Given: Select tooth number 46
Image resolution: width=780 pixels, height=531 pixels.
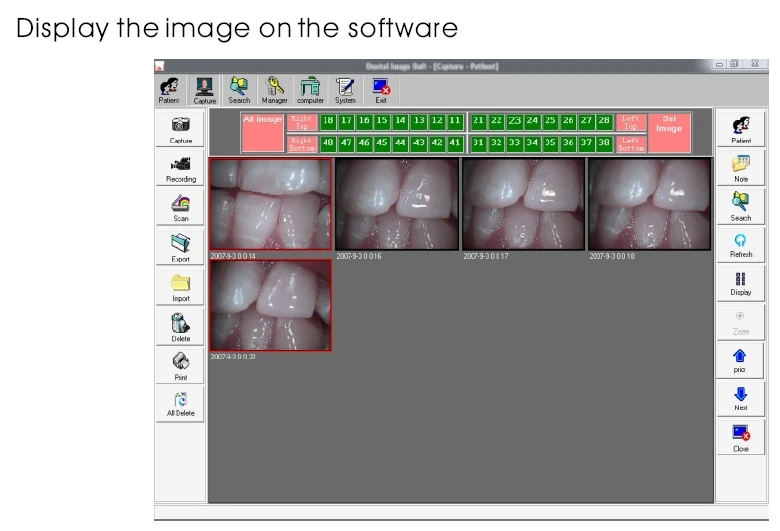Looking at the screenshot, I should click(364, 143).
